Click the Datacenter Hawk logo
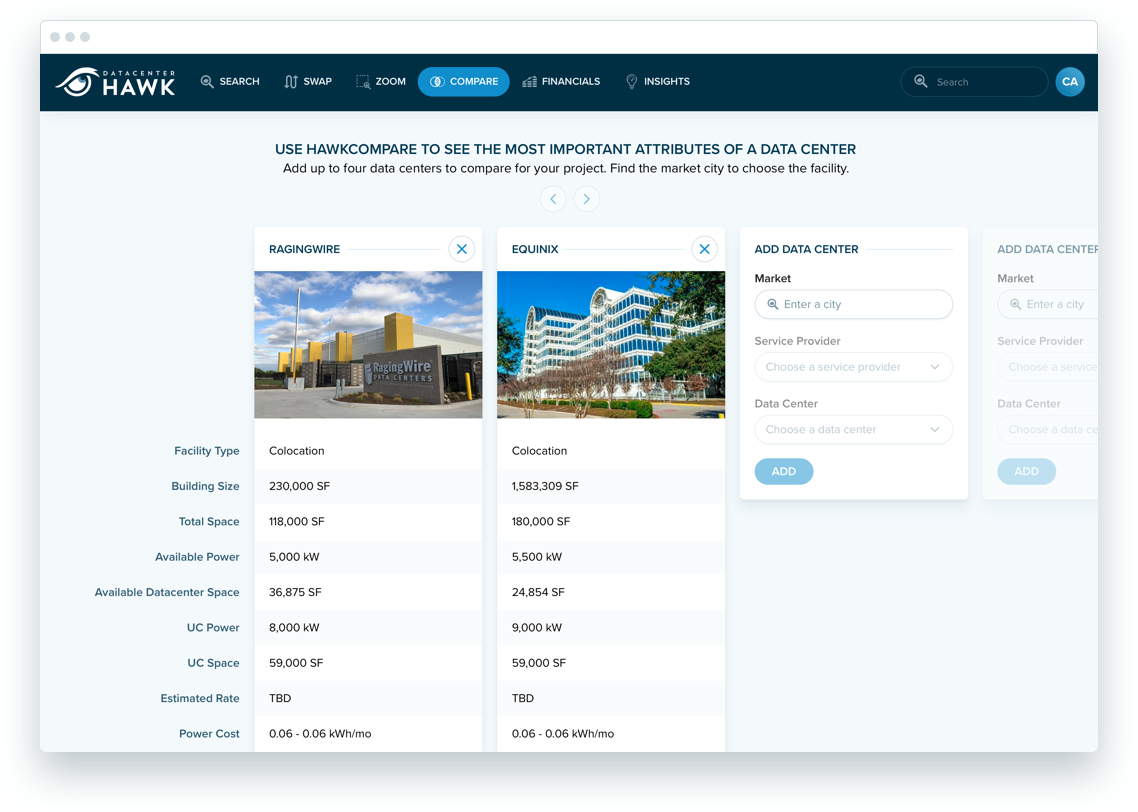 point(115,82)
